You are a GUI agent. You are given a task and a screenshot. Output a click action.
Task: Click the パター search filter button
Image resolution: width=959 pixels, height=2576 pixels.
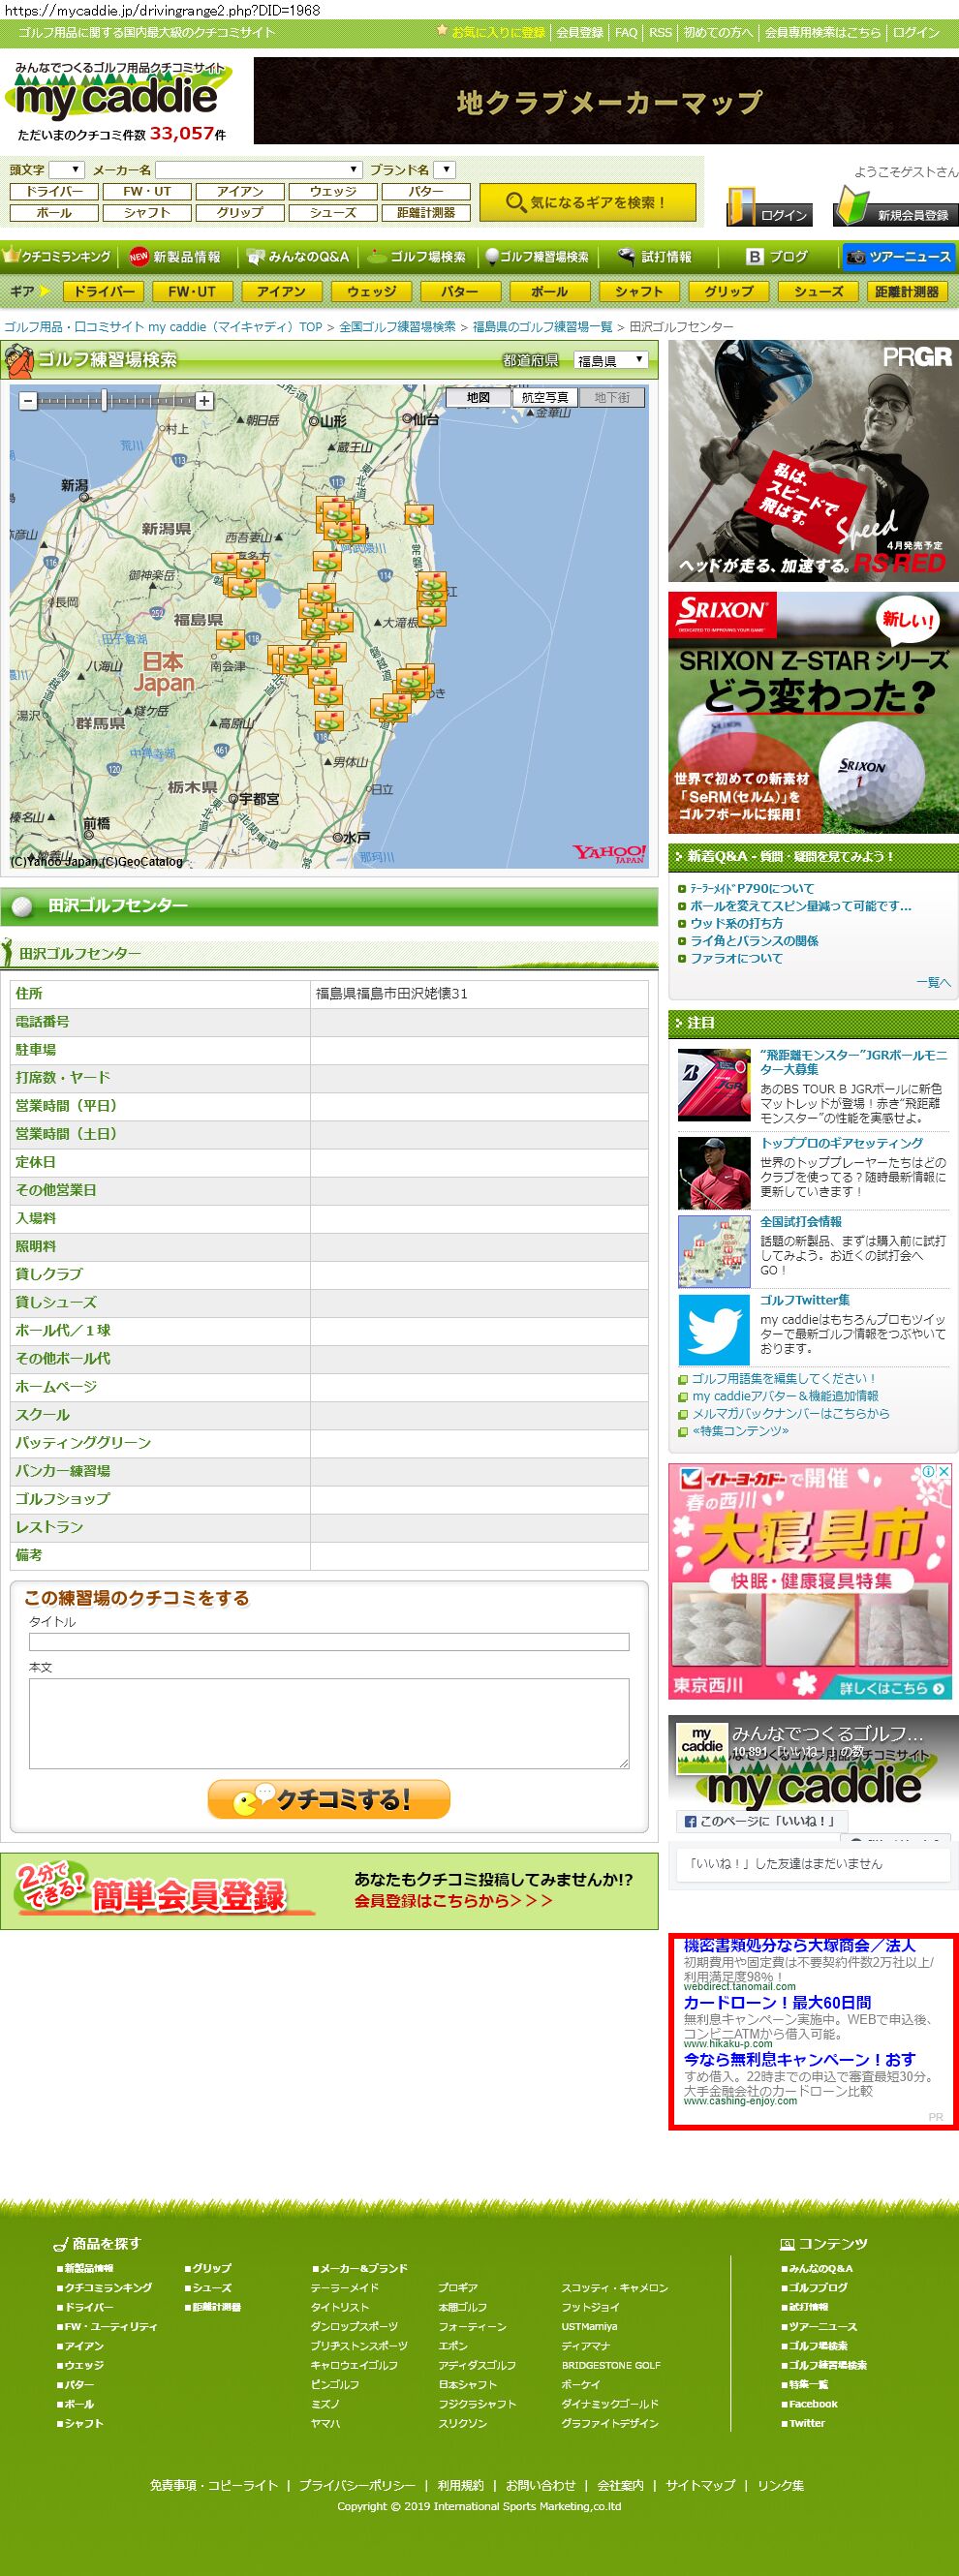pyautogui.click(x=425, y=191)
